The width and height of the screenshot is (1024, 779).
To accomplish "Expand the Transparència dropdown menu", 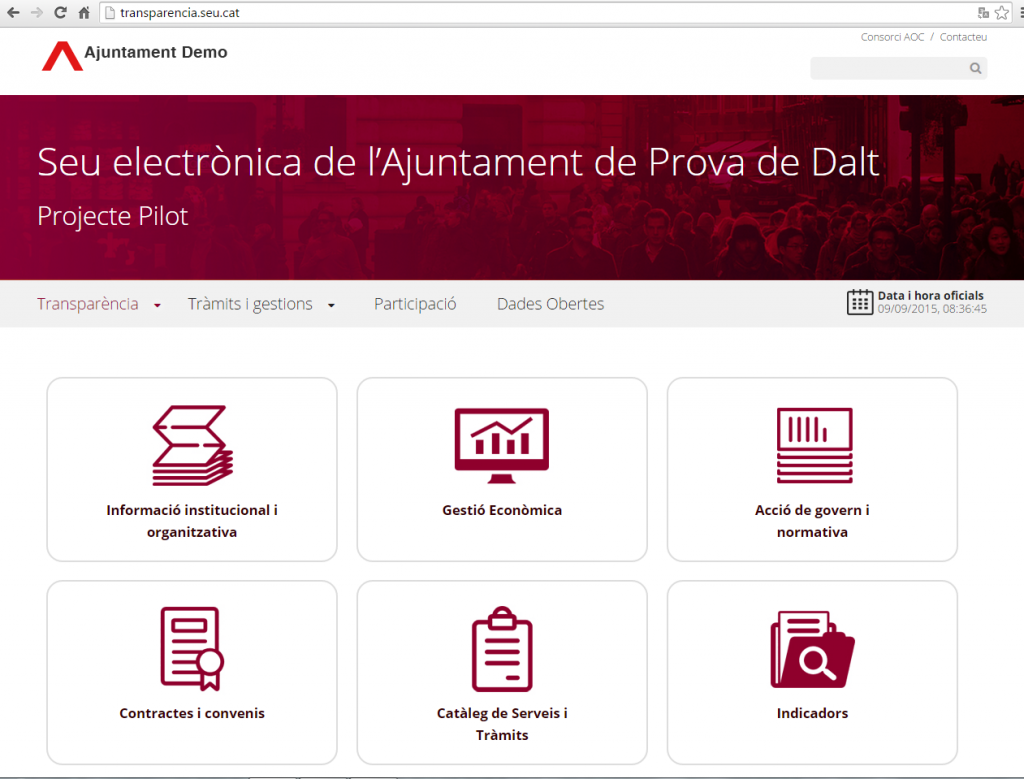I will click(88, 303).
